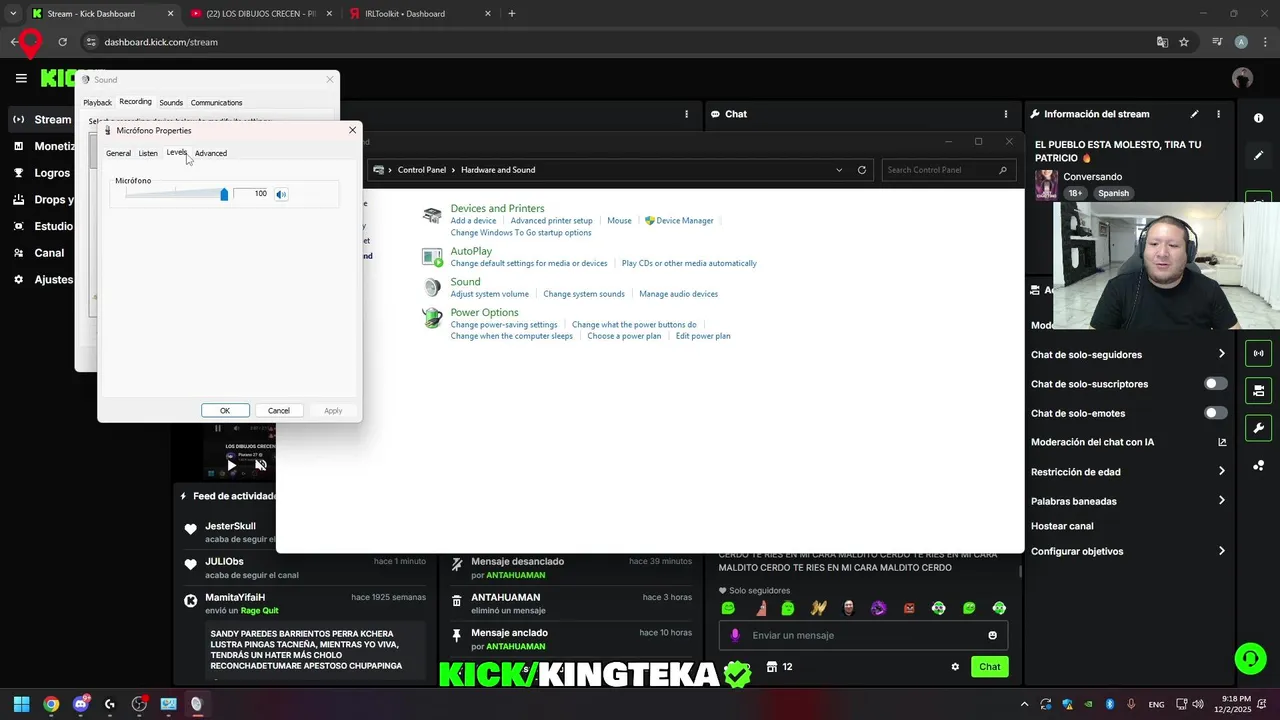Click the Enviar un mensaje chat input
The width and height of the screenshot is (1280, 720).
point(863,635)
